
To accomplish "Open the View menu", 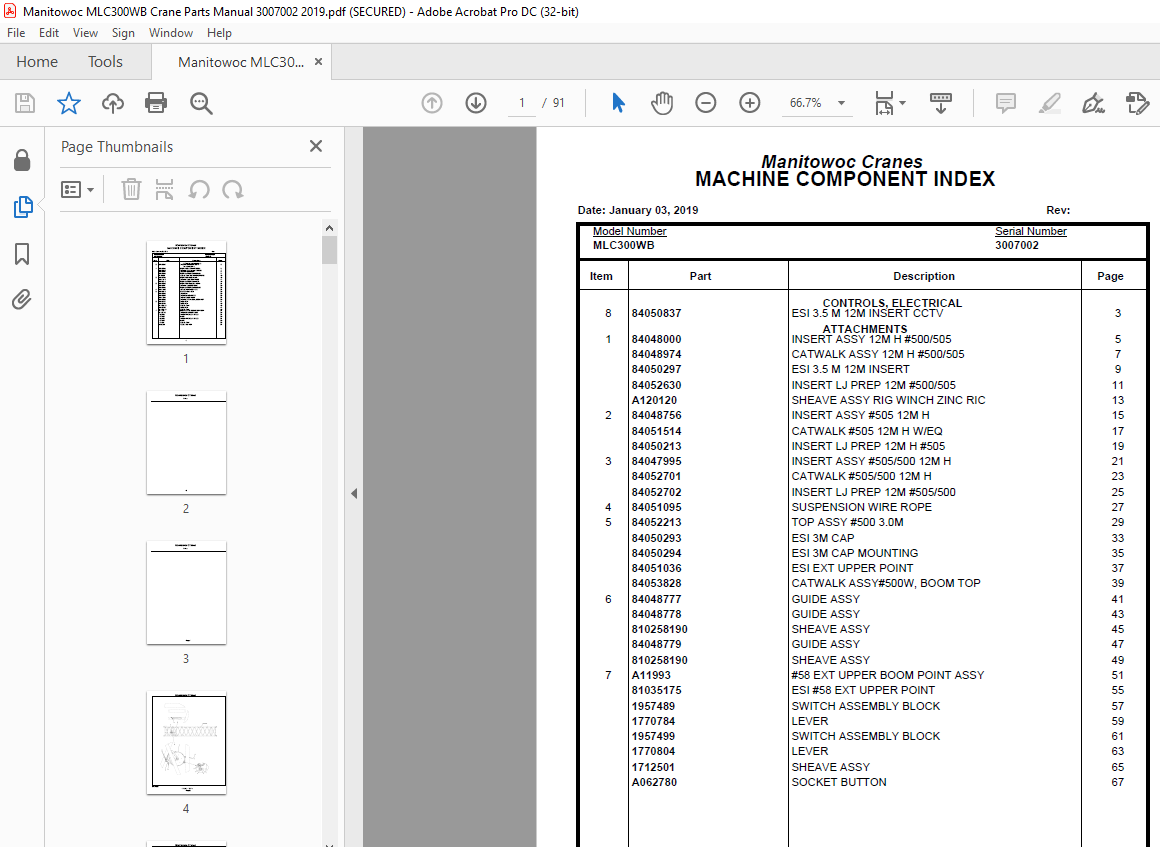I will (x=85, y=33).
